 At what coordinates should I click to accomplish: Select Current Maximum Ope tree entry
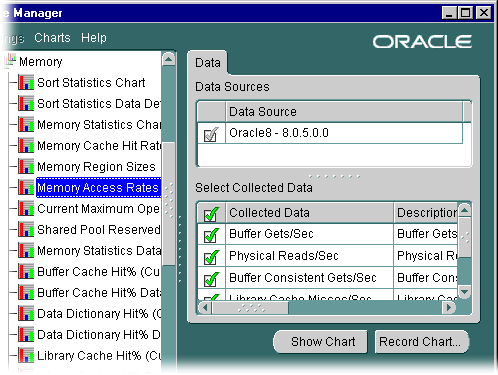98,209
